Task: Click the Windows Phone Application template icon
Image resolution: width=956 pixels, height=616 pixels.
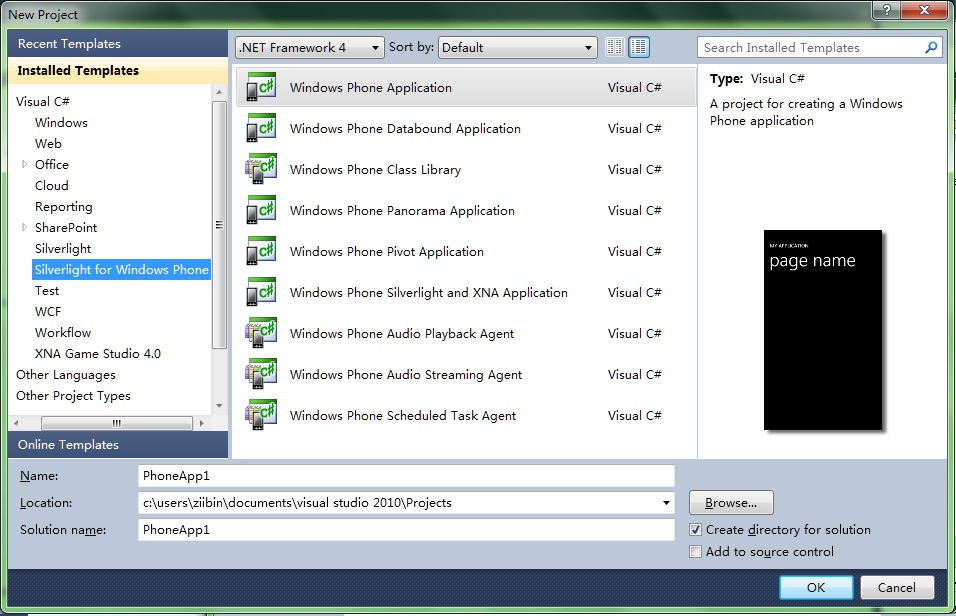Action: [261, 87]
